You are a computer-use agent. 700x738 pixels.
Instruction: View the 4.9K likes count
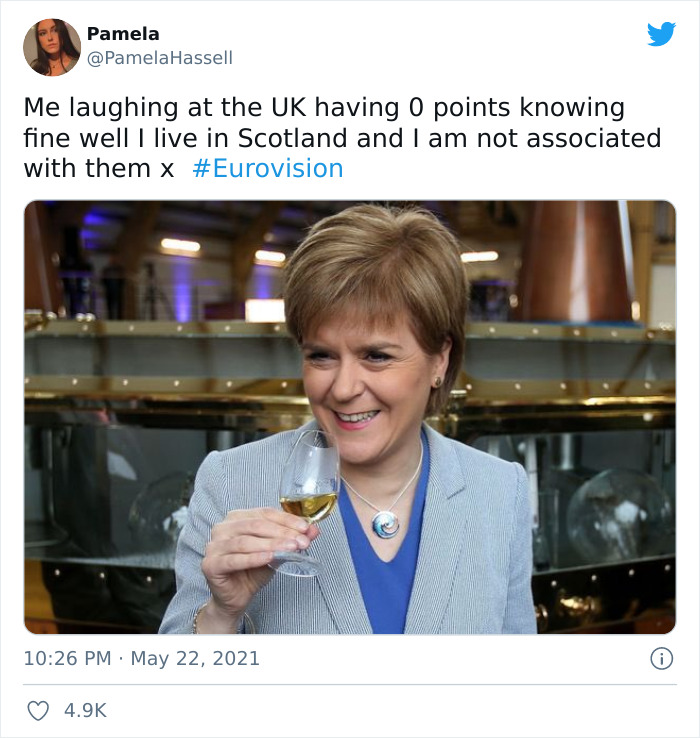click(86, 710)
